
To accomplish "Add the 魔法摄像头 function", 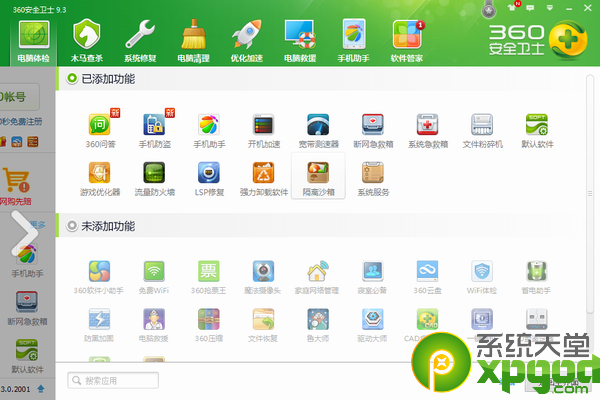I will coord(263,277).
